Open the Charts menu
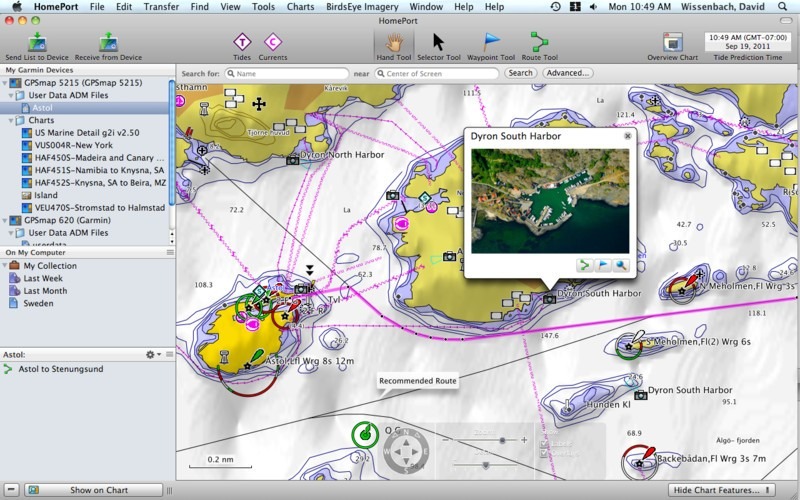Image resolution: width=800 pixels, height=500 pixels. click(301, 7)
